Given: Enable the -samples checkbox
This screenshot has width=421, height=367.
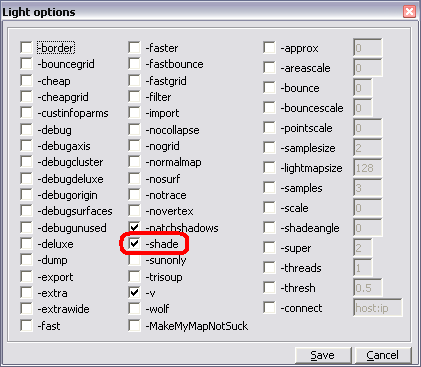Looking at the screenshot, I should click(269, 188).
